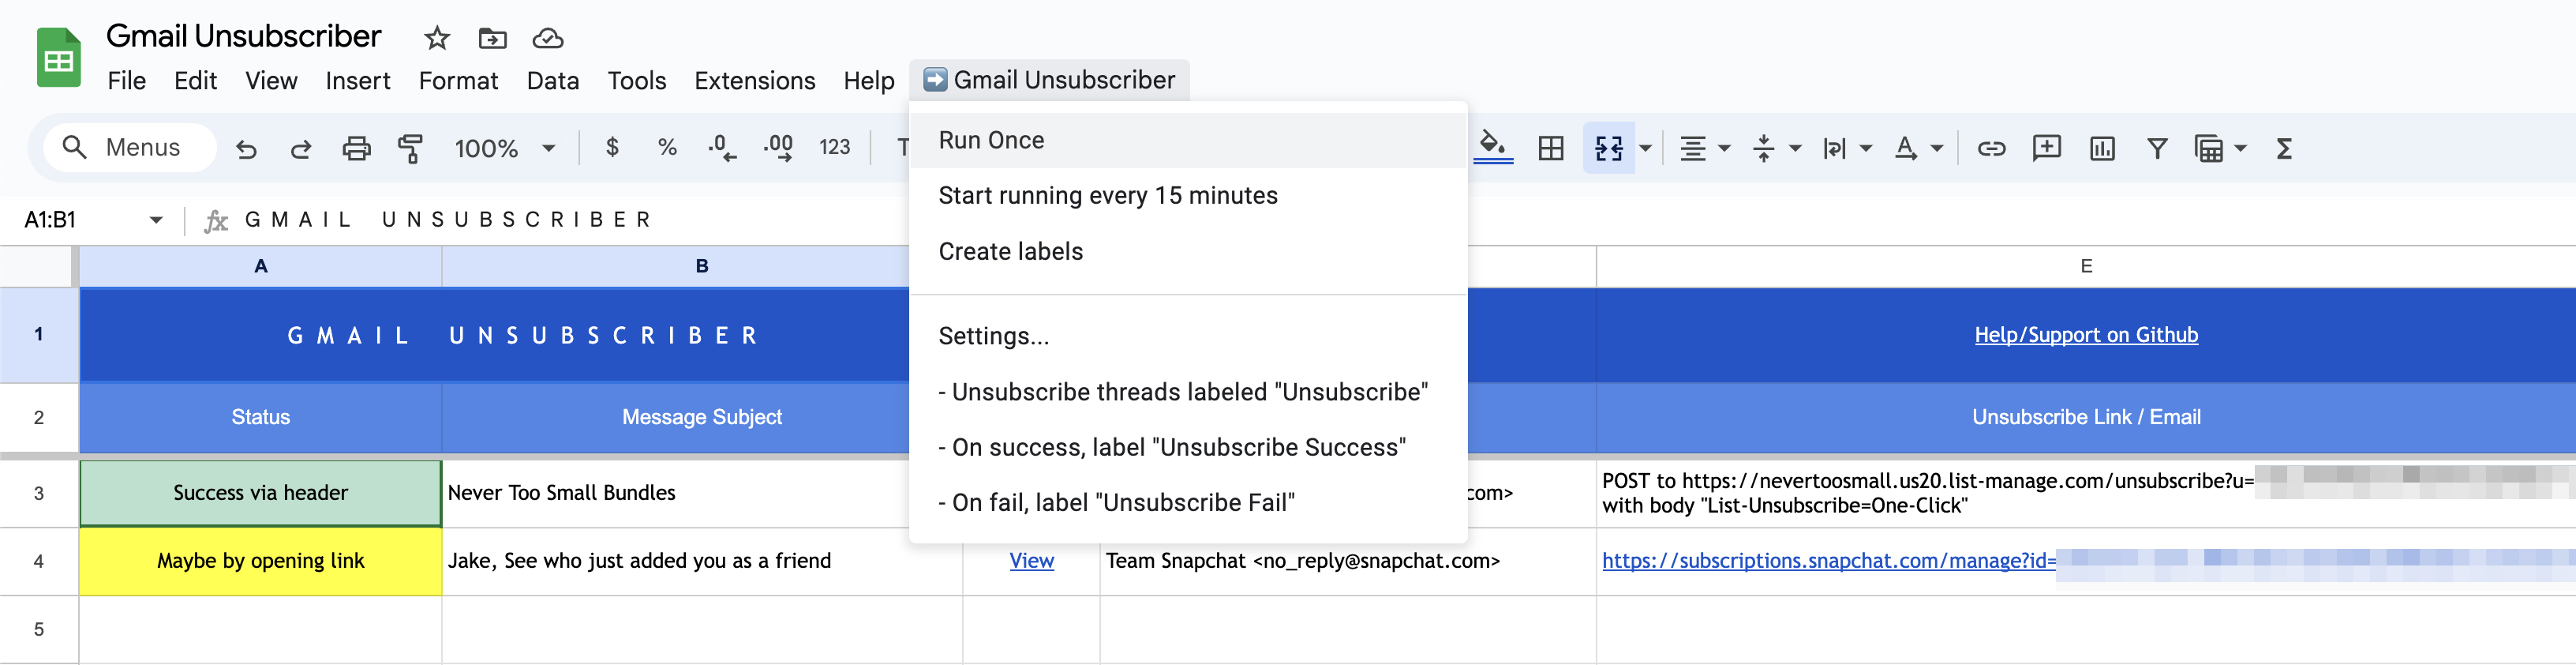2576x665 pixels.
Task: Click the Redo arrow
Action: pos(300,148)
